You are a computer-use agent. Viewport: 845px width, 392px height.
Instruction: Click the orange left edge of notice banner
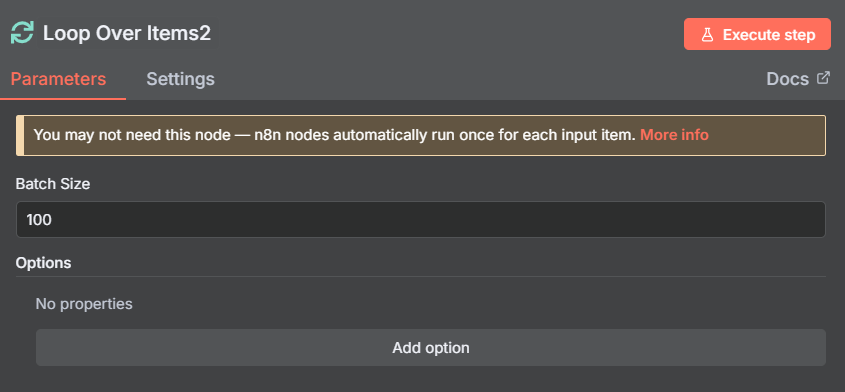[x=20, y=135]
